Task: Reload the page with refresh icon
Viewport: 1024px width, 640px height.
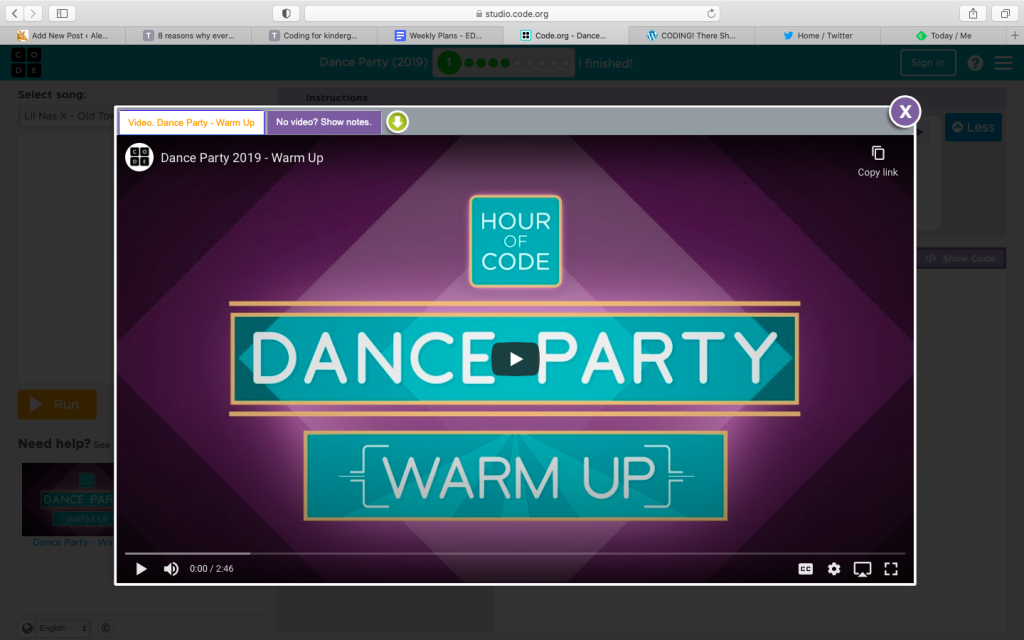Action: coord(711,13)
